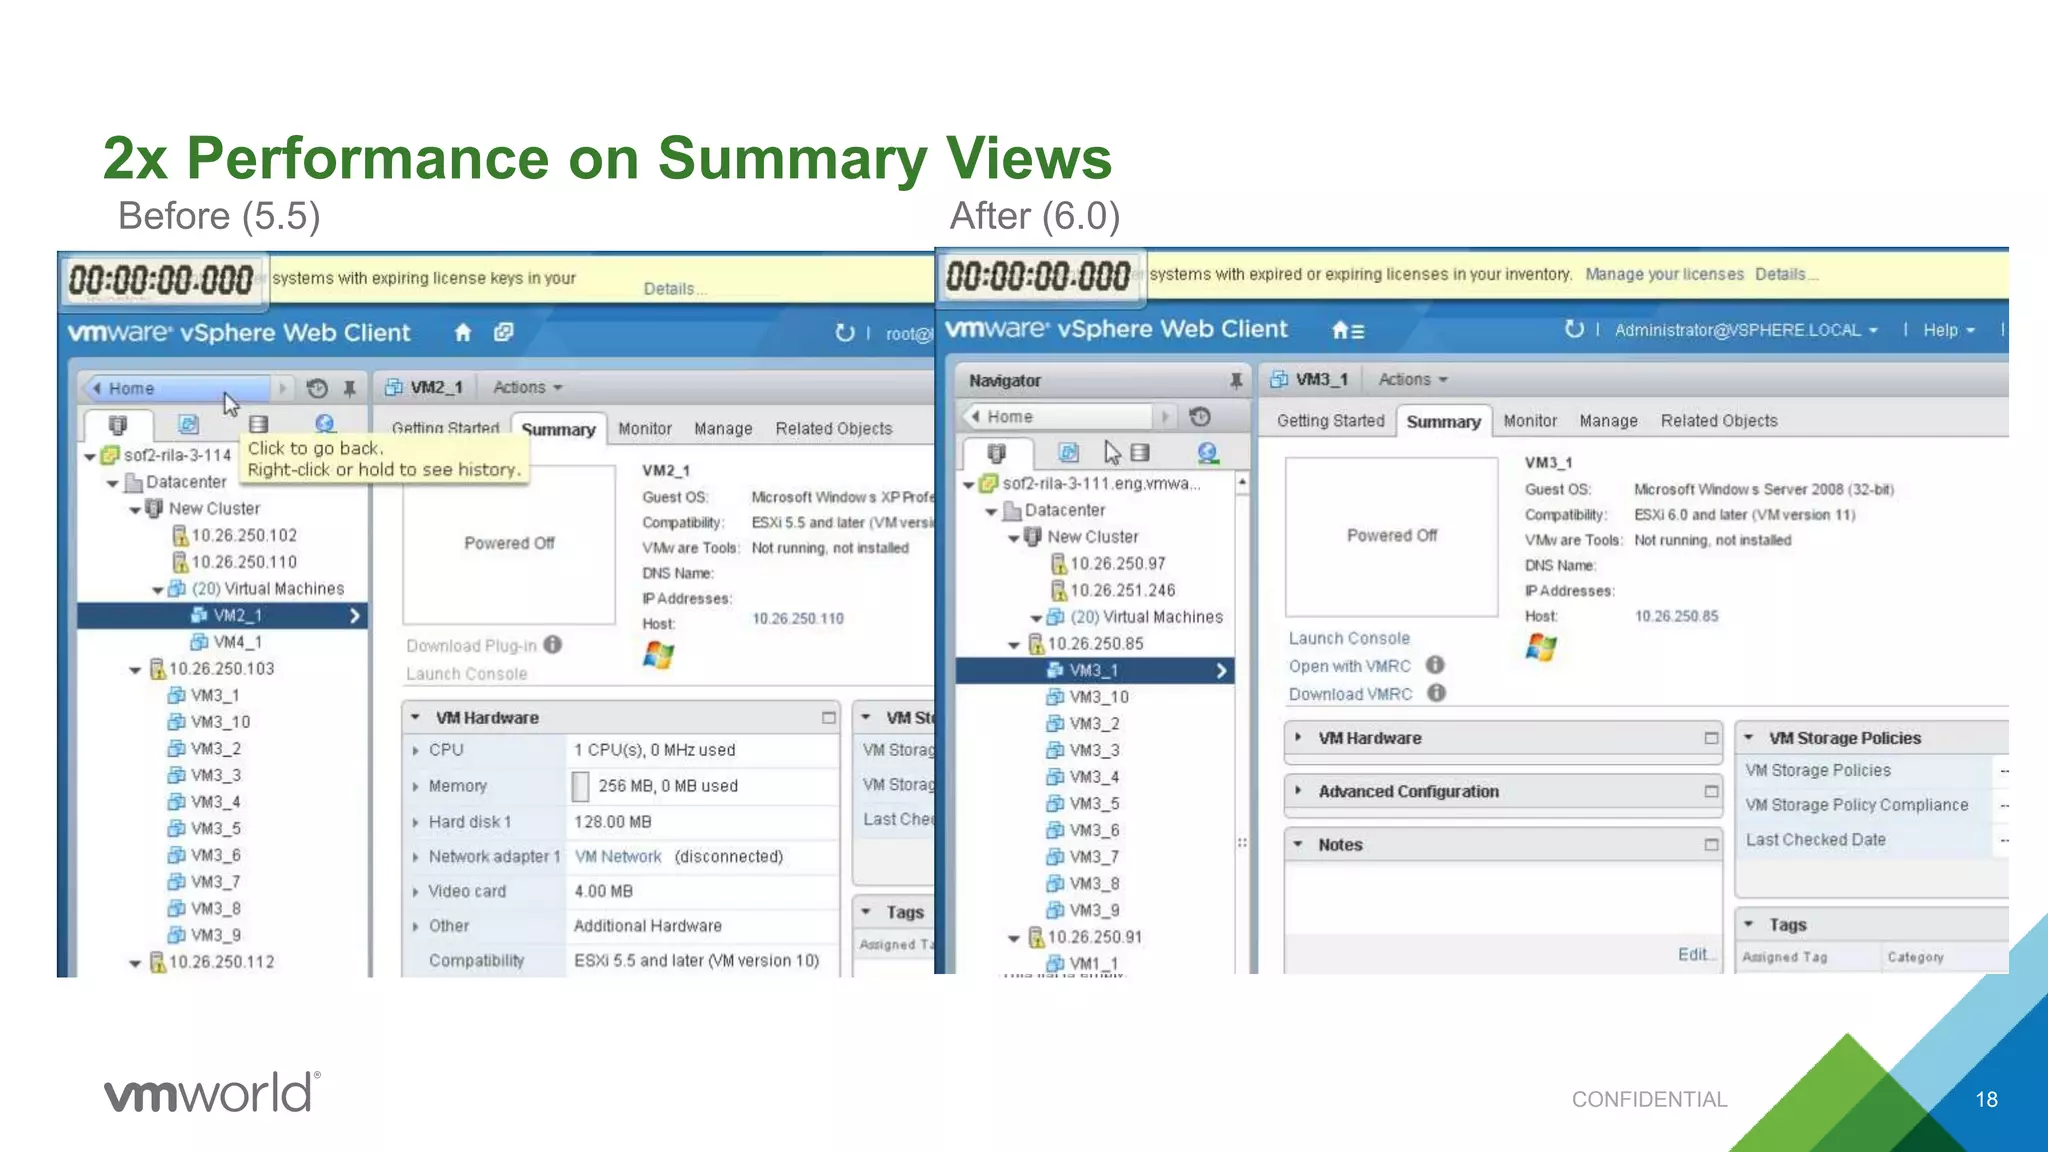Image resolution: width=2048 pixels, height=1152 pixels.
Task: Expand Advanced Configuration panel
Action: pos(1298,791)
